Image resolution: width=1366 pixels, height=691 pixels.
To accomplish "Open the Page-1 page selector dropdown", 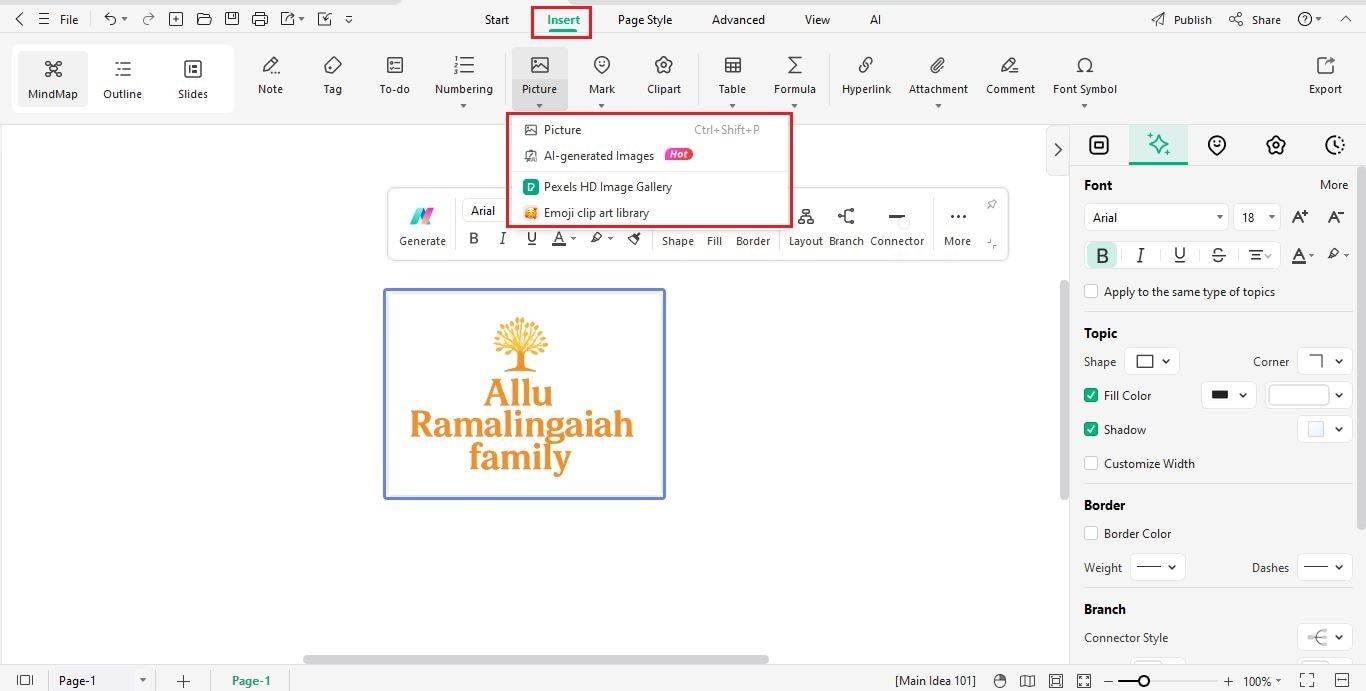I will coord(100,680).
